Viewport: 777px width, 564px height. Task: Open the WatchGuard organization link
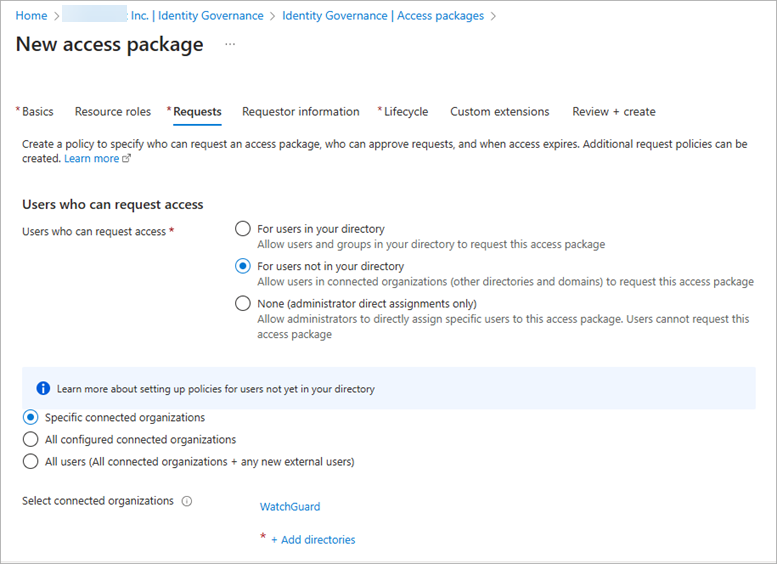290,507
